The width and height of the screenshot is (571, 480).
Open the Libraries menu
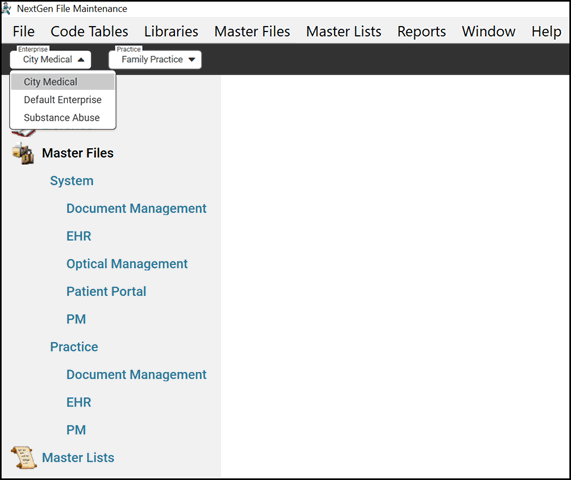point(171,31)
